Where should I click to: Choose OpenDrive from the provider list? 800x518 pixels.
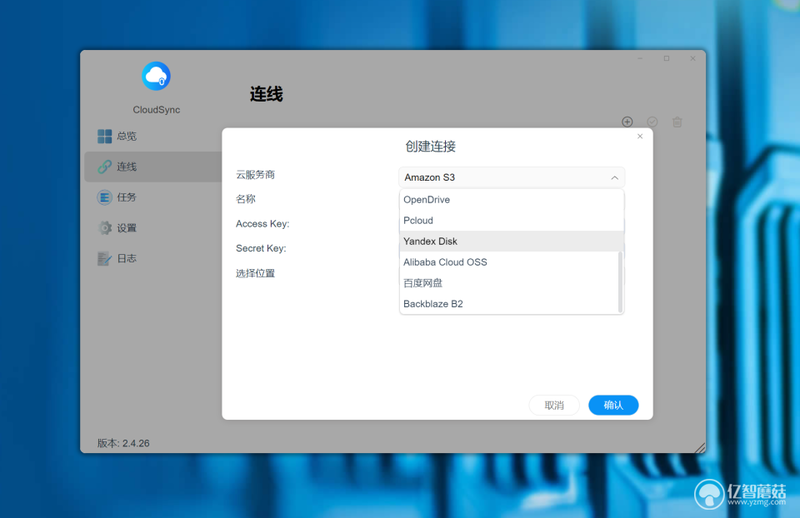[x=511, y=200]
